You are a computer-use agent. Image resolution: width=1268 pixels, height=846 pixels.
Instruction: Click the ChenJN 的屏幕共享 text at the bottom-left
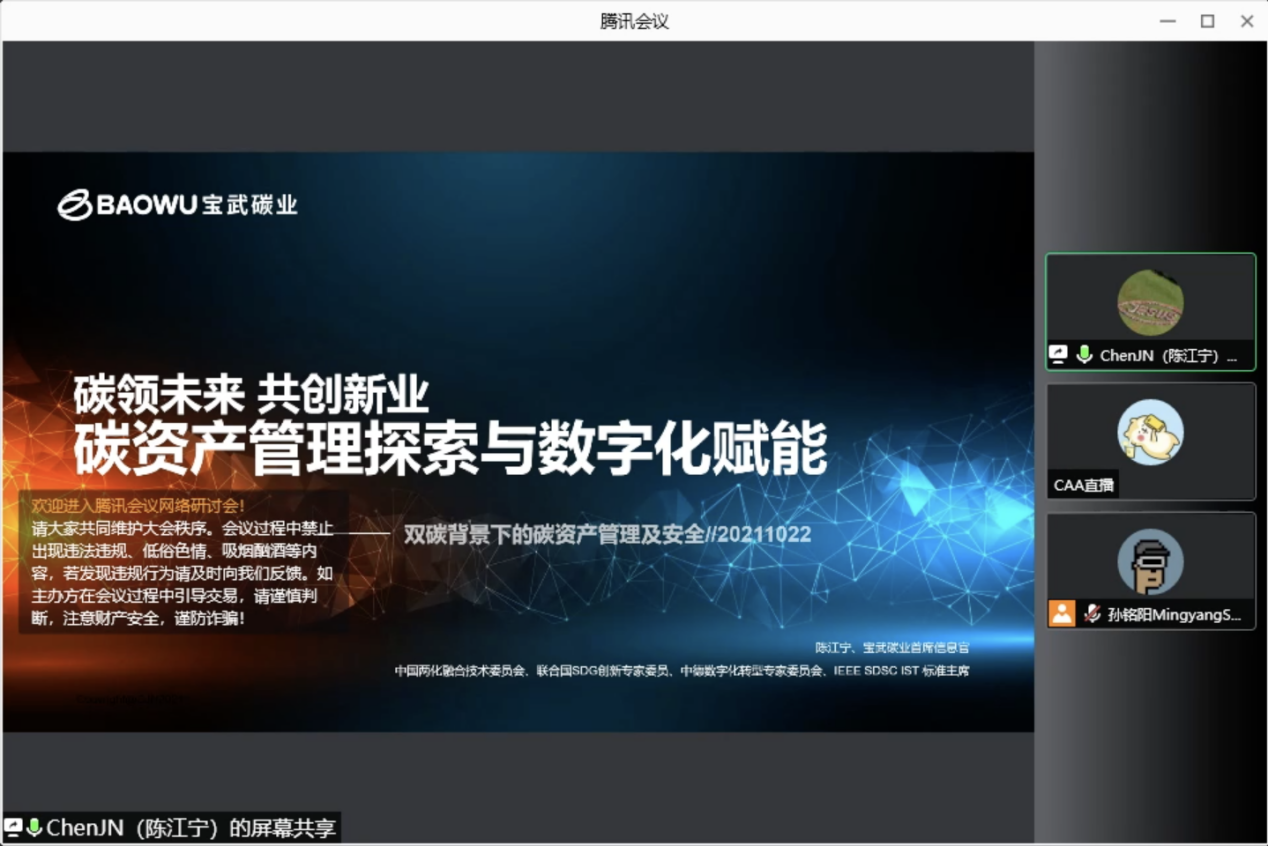[191, 828]
